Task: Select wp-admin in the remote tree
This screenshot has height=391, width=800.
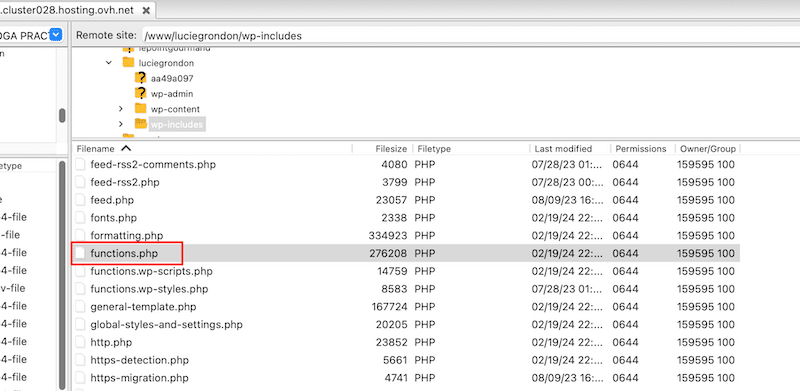Action: click(x=172, y=94)
